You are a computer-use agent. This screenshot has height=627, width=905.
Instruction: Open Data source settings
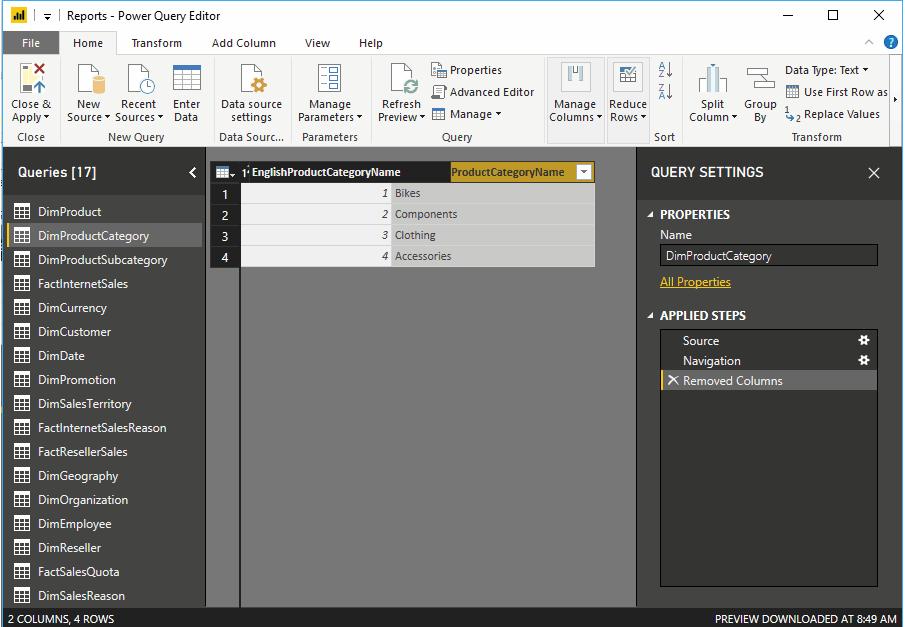[251, 79]
